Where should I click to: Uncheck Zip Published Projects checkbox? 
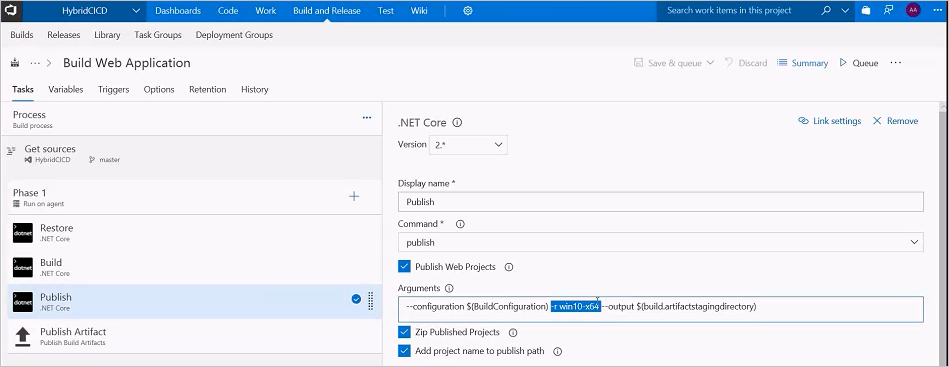click(x=404, y=332)
